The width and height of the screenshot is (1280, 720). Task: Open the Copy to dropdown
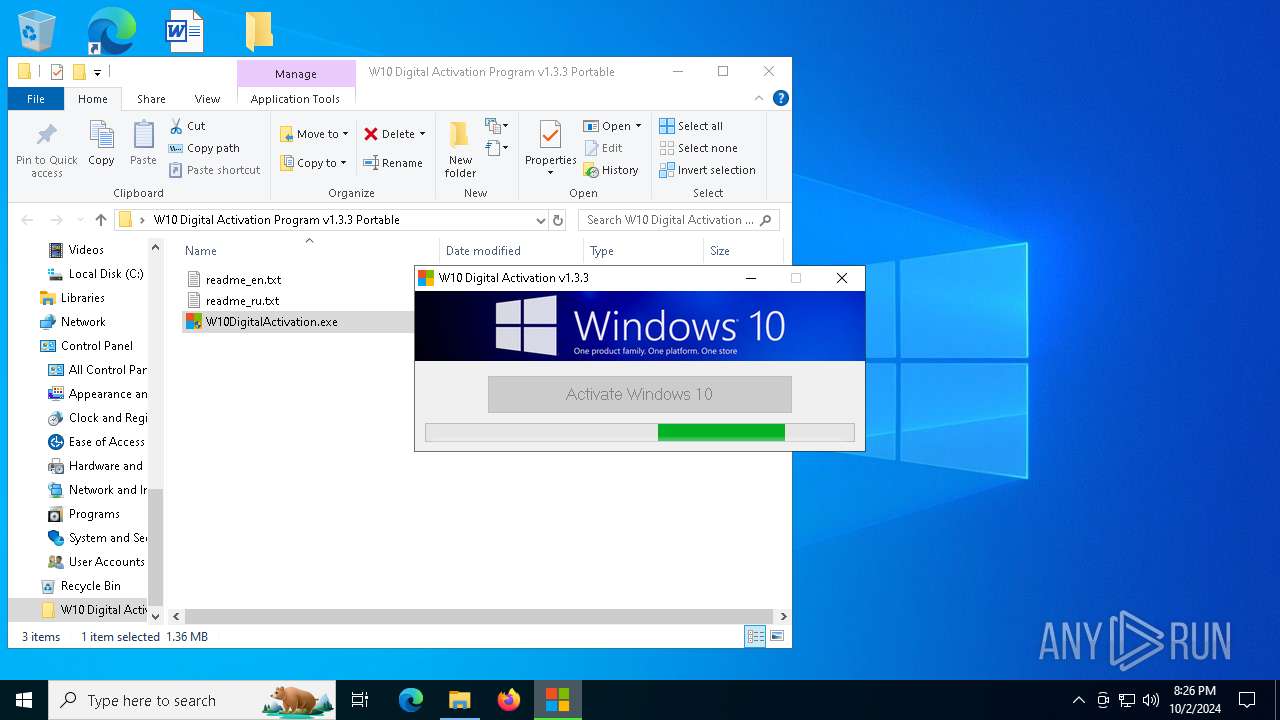coord(313,163)
